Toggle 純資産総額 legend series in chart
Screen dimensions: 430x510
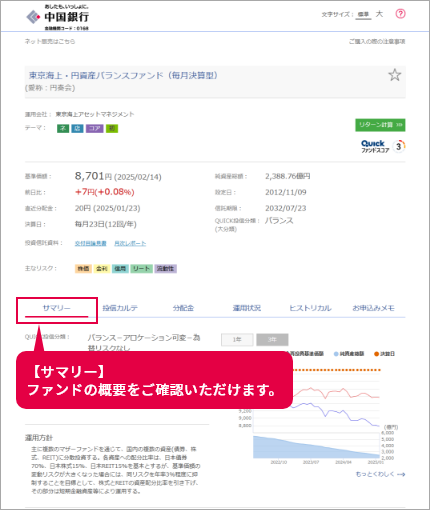(x=349, y=354)
